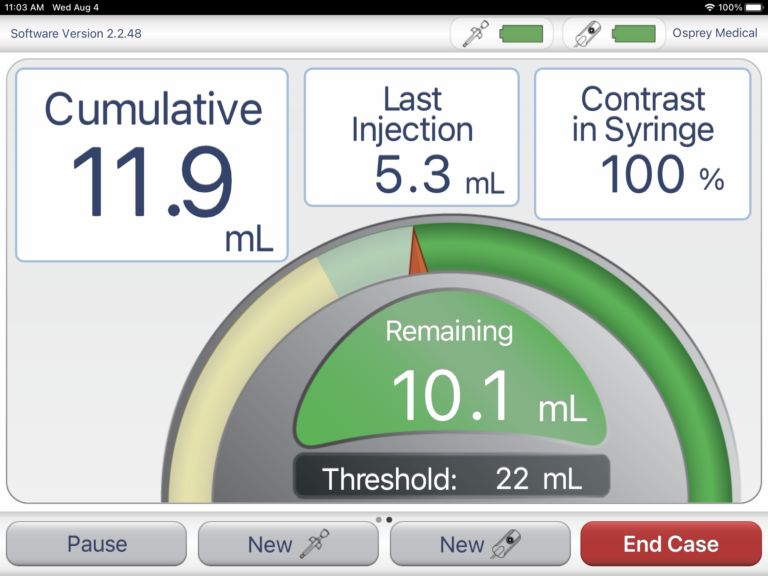Tap the Contrast in Syringe 100 % panel
Viewport: 768px width, 576px height.
tap(643, 144)
